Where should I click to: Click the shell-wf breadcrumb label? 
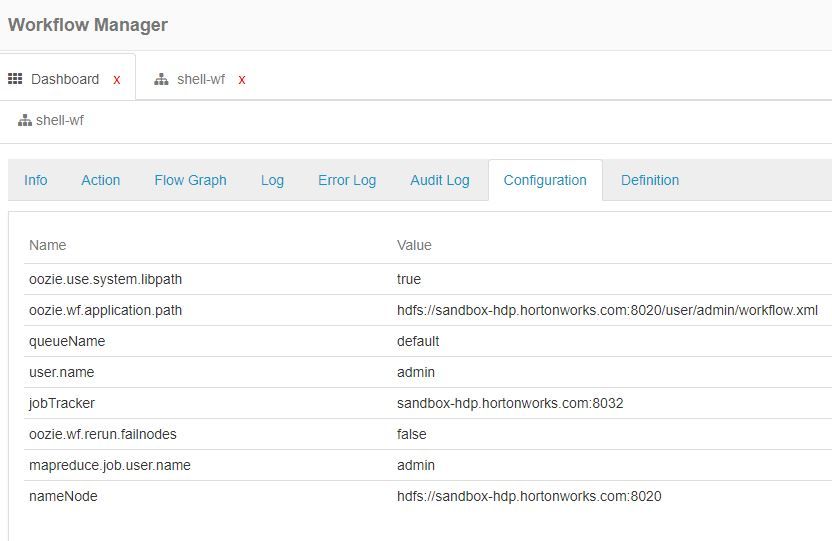coord(60,121)
